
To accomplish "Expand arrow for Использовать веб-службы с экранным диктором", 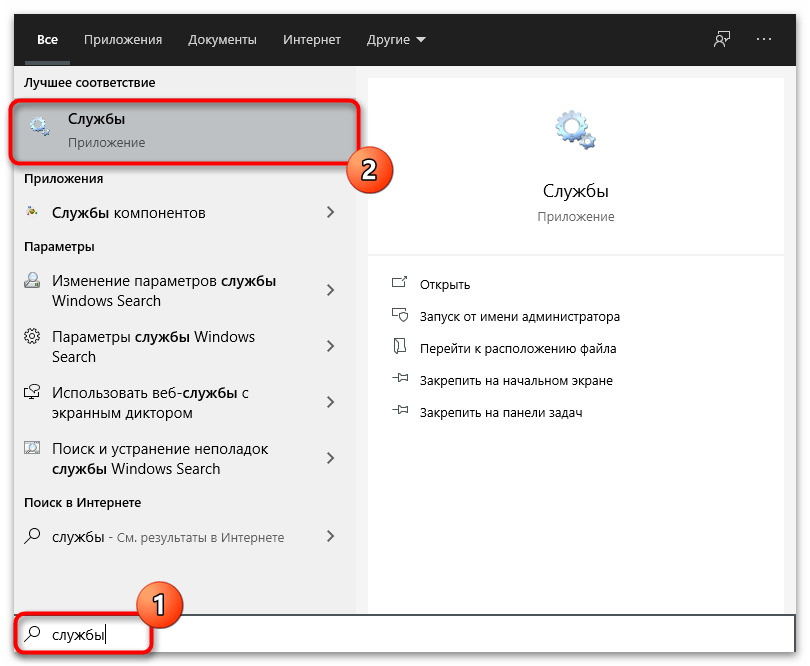I will (331, 402).
